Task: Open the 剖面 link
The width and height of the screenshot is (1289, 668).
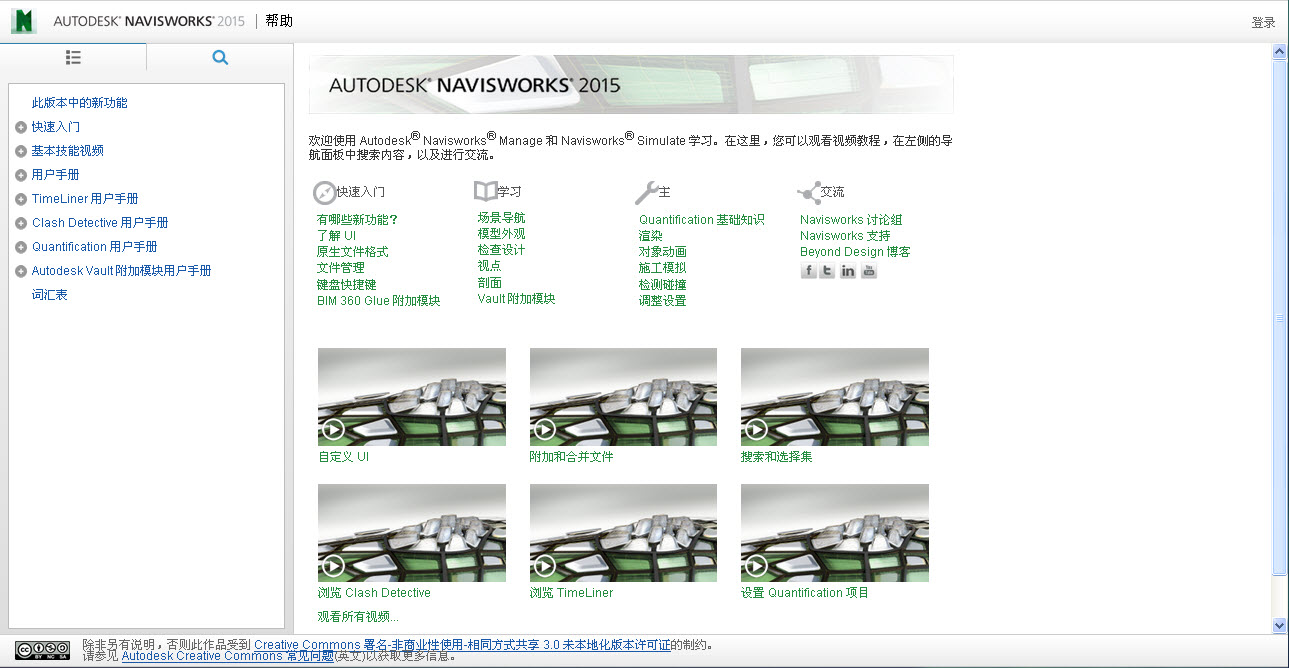Action: [x=489, y=283]
